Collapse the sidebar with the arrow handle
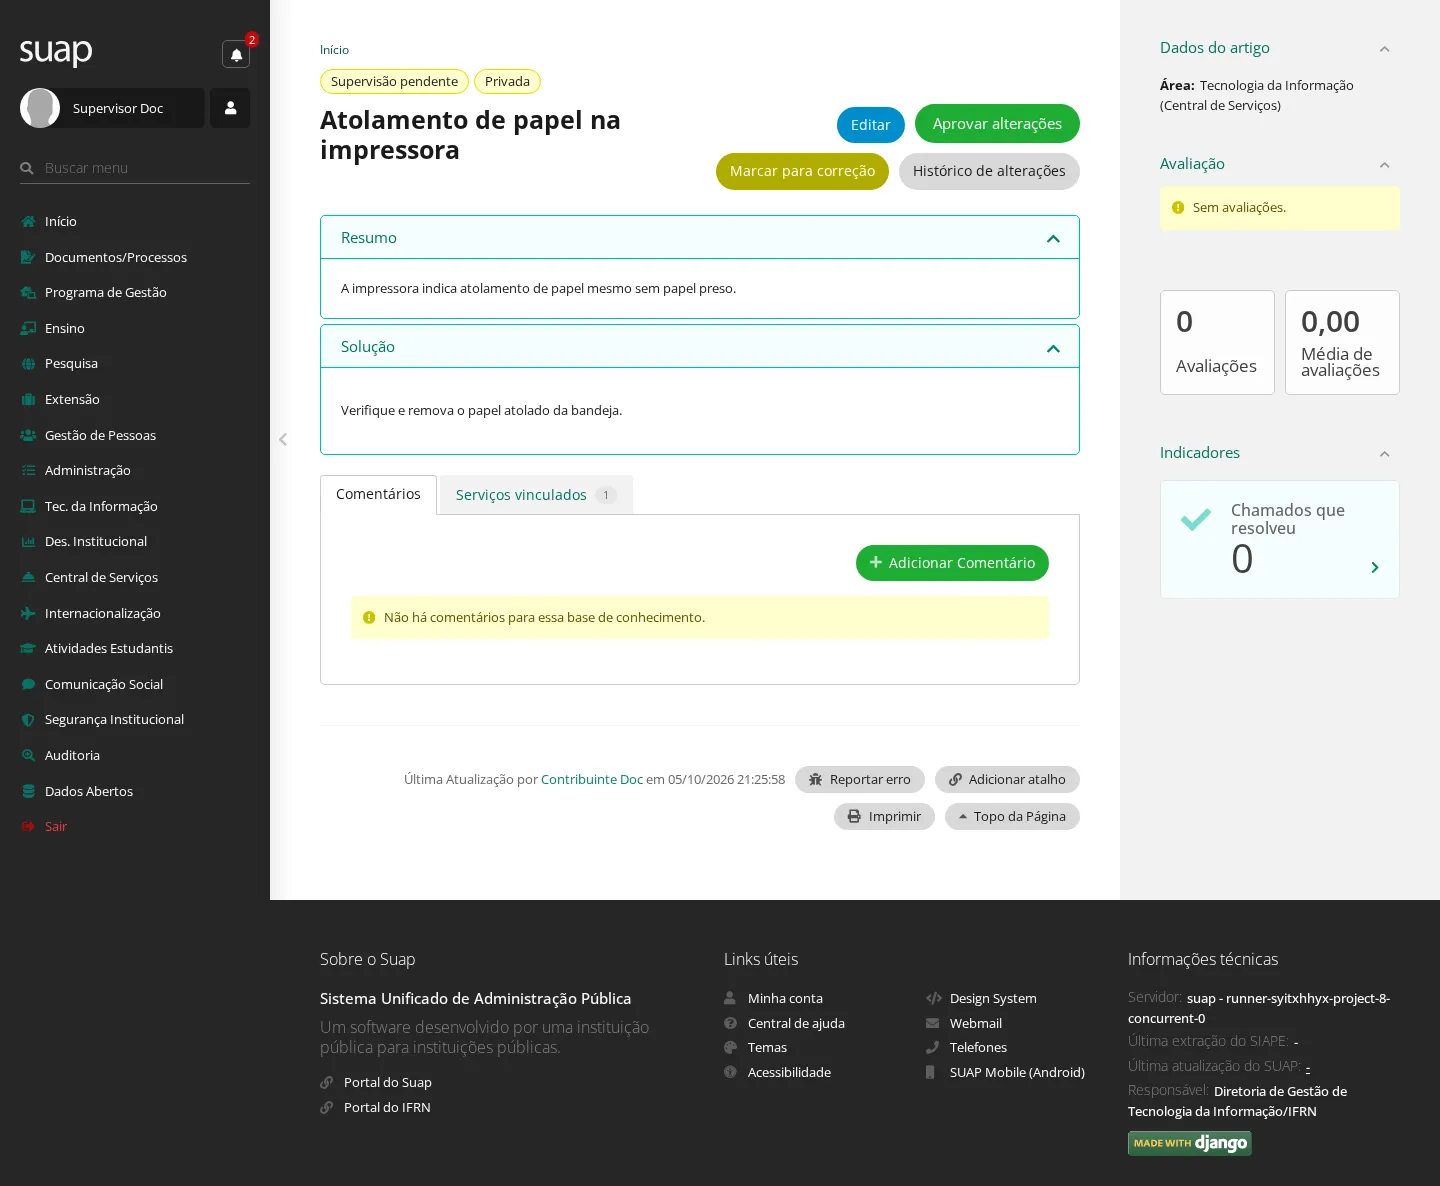1440x1186 pixels. (x=283, y=439)
